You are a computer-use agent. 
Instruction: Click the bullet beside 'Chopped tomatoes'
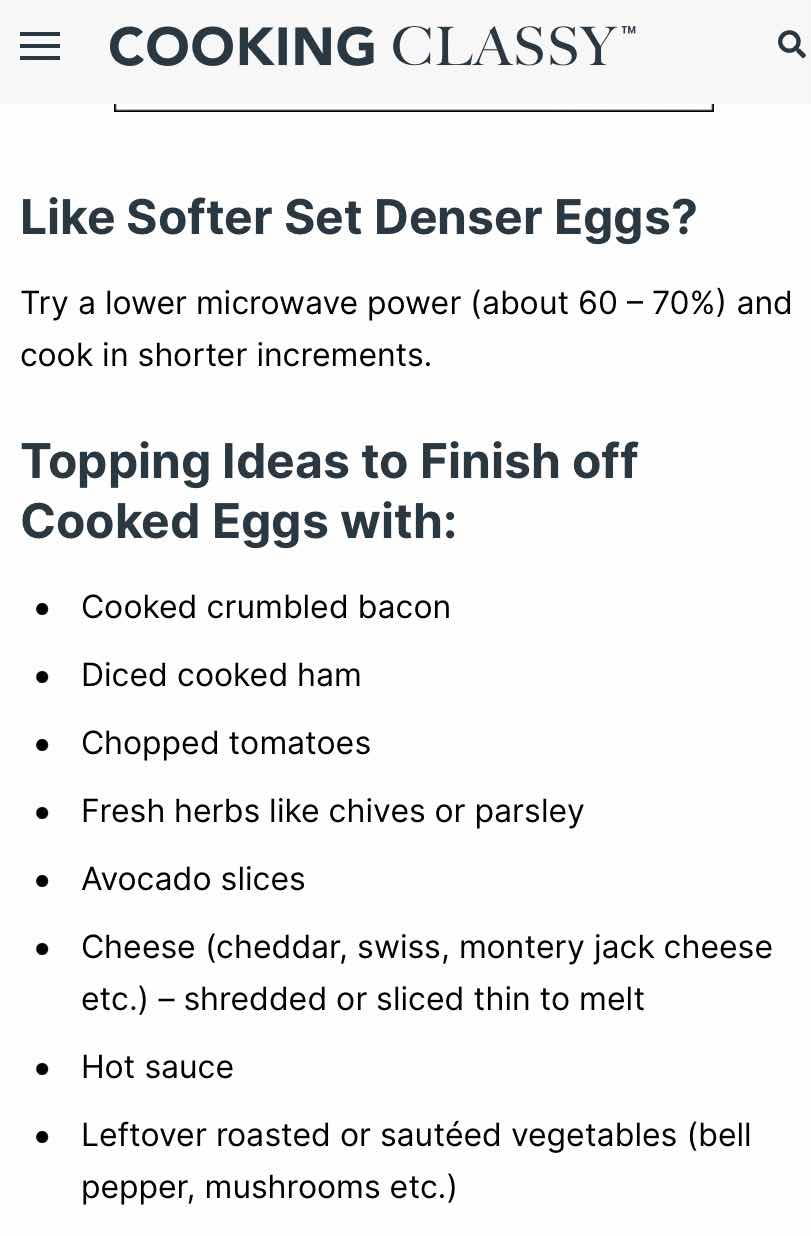[42, 744]
